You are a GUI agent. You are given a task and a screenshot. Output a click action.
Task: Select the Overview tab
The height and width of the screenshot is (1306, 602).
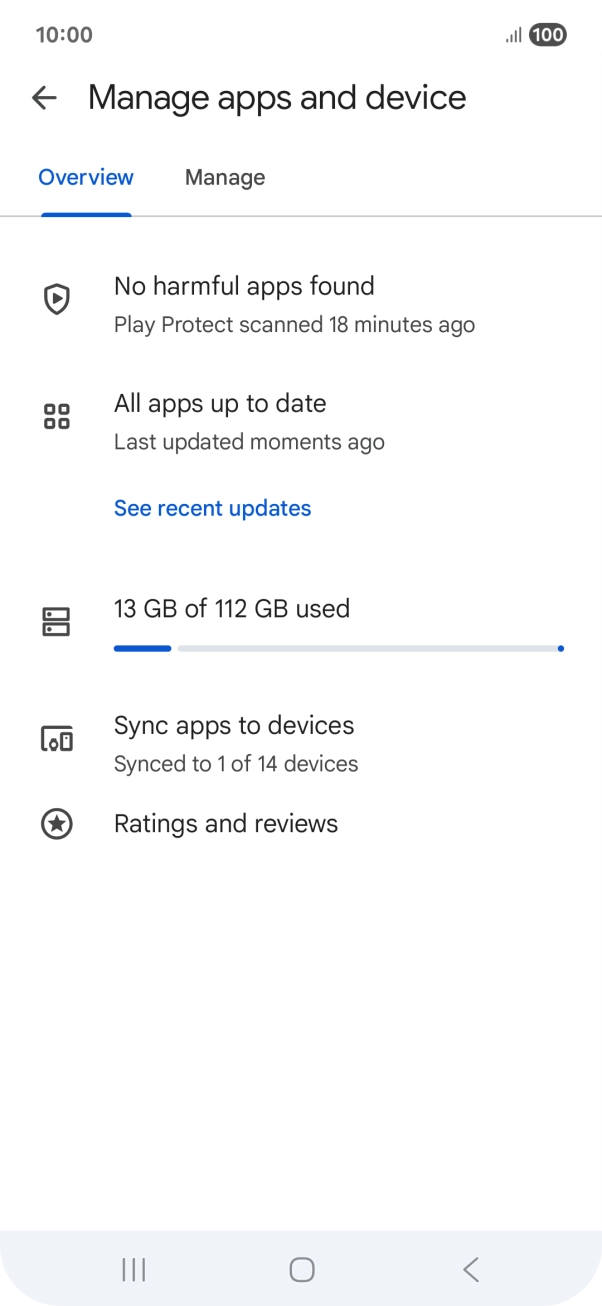coord(86,178)
